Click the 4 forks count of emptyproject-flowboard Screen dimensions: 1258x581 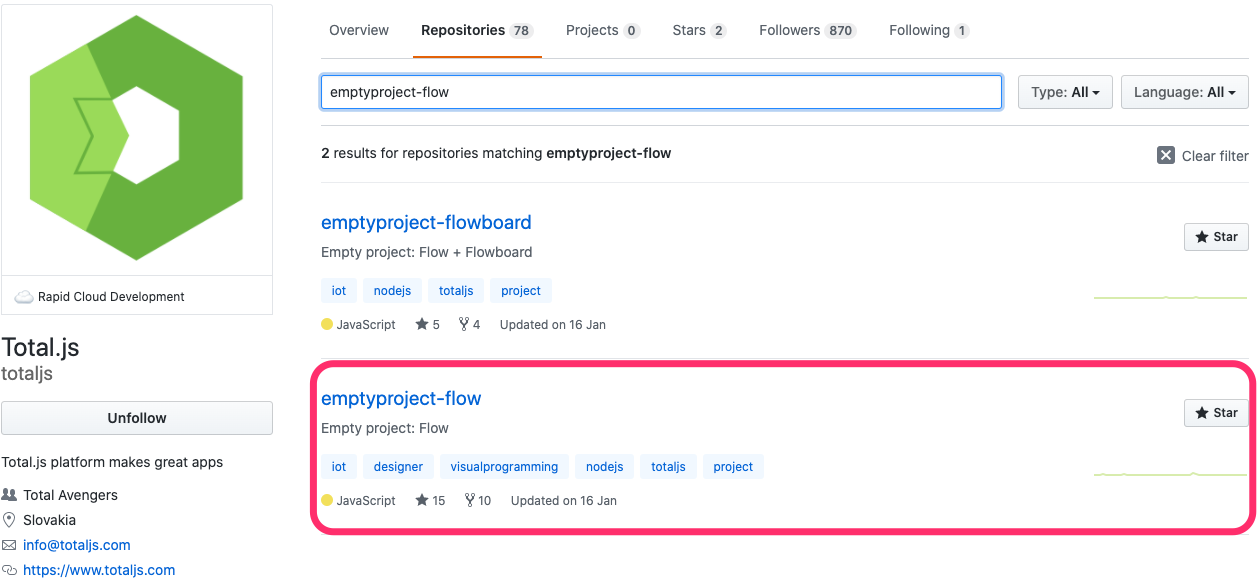469,325
